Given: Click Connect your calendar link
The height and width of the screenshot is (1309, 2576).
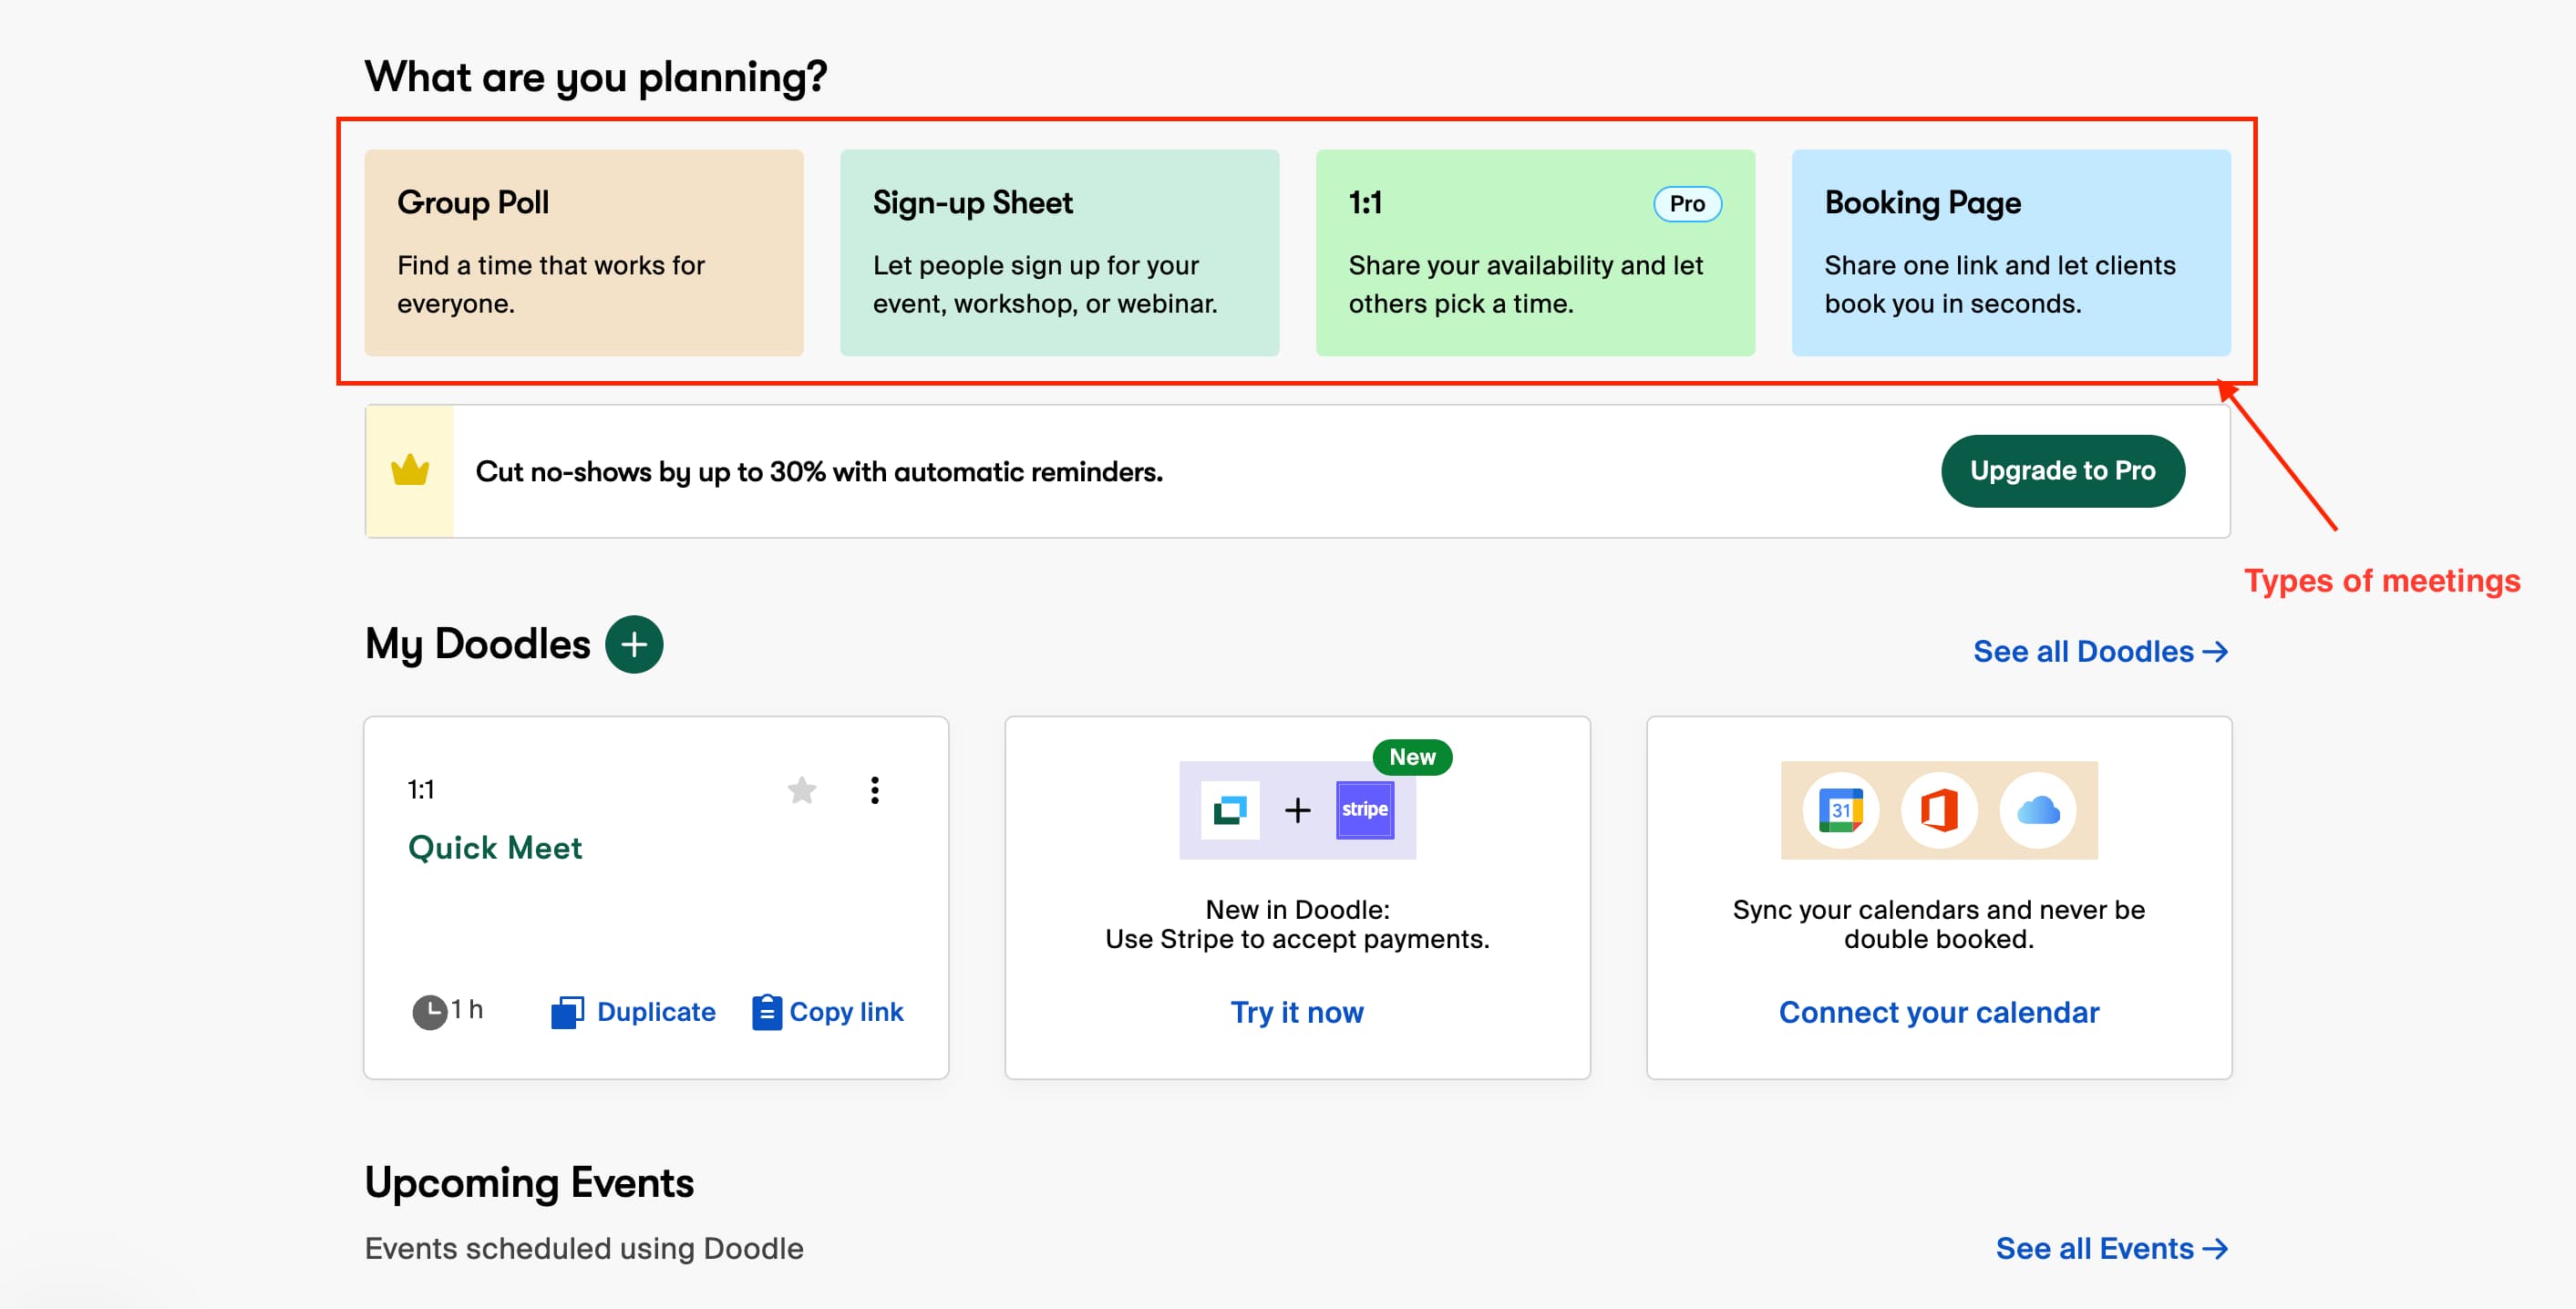Looking at the screenshot, I should 1939,1012.
